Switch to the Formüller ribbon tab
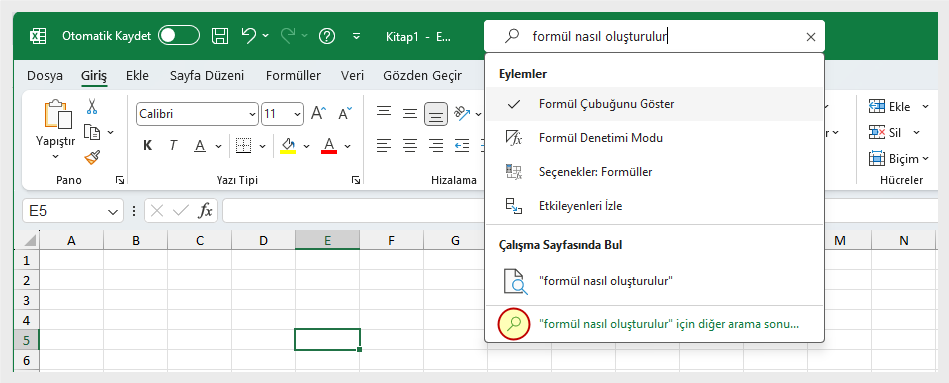The image size is (949, 383). 294,76
